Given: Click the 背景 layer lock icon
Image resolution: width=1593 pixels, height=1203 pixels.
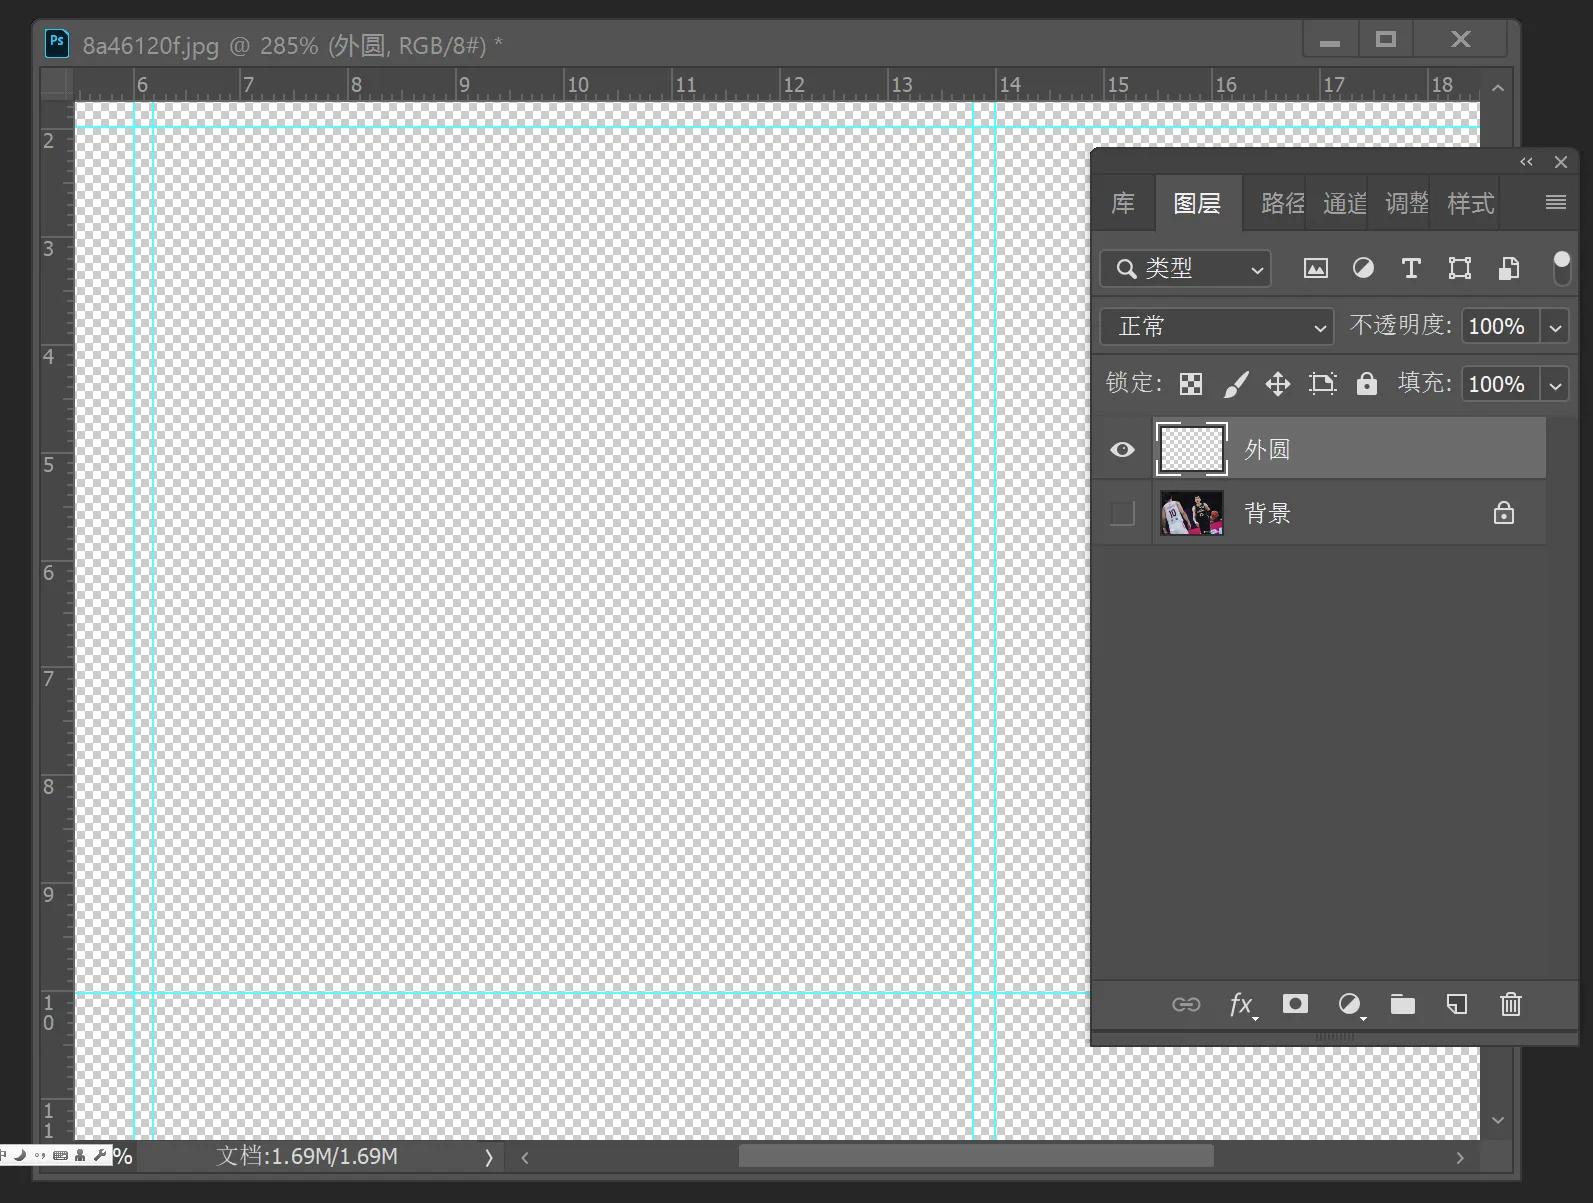Looking at the screenshot, I should (x=1504, y=513).
